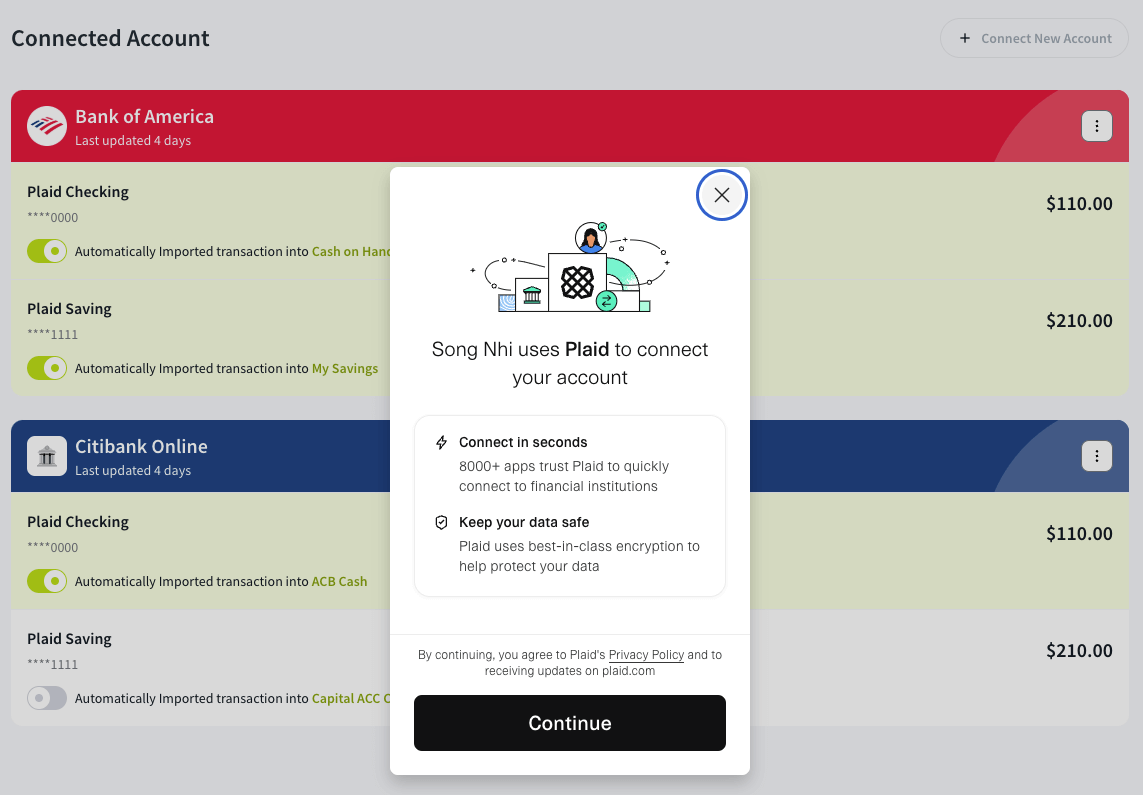
Task: Click 'Connect in seconds' heading in dialog
Action: point(523,442)
